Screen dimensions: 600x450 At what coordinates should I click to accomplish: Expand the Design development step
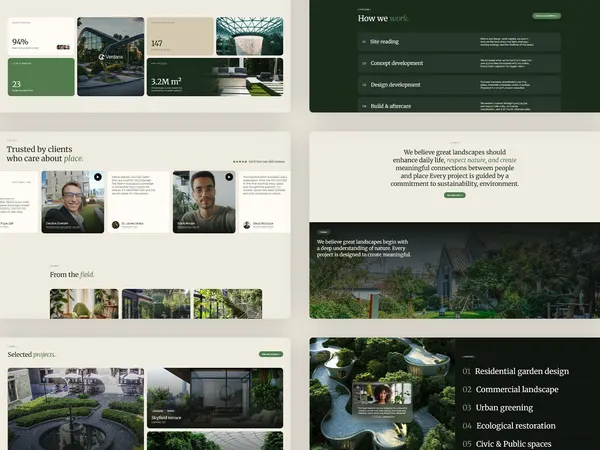tap(460, 85)
